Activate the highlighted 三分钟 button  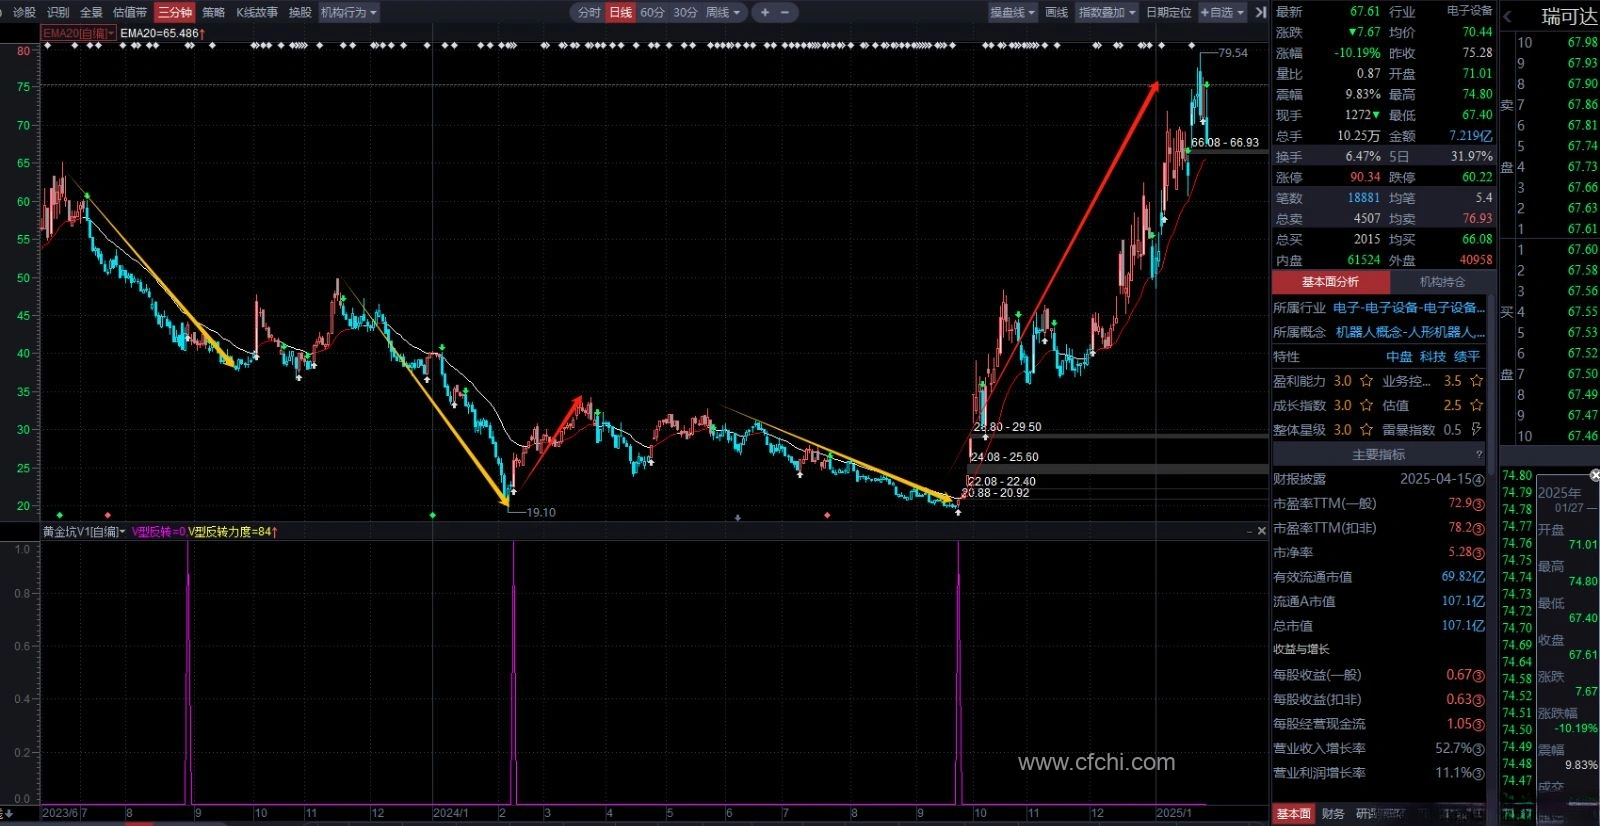(x=175, y=12)
